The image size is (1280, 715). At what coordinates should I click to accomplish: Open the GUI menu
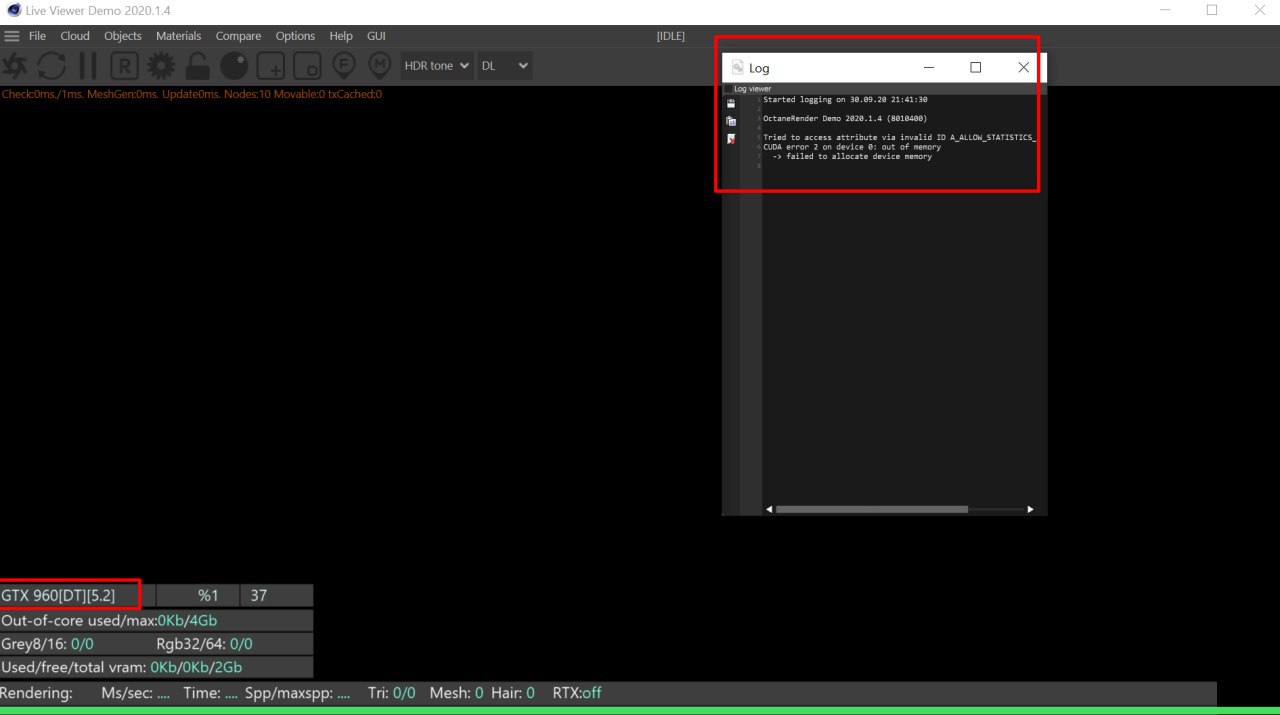pos(376,36)
